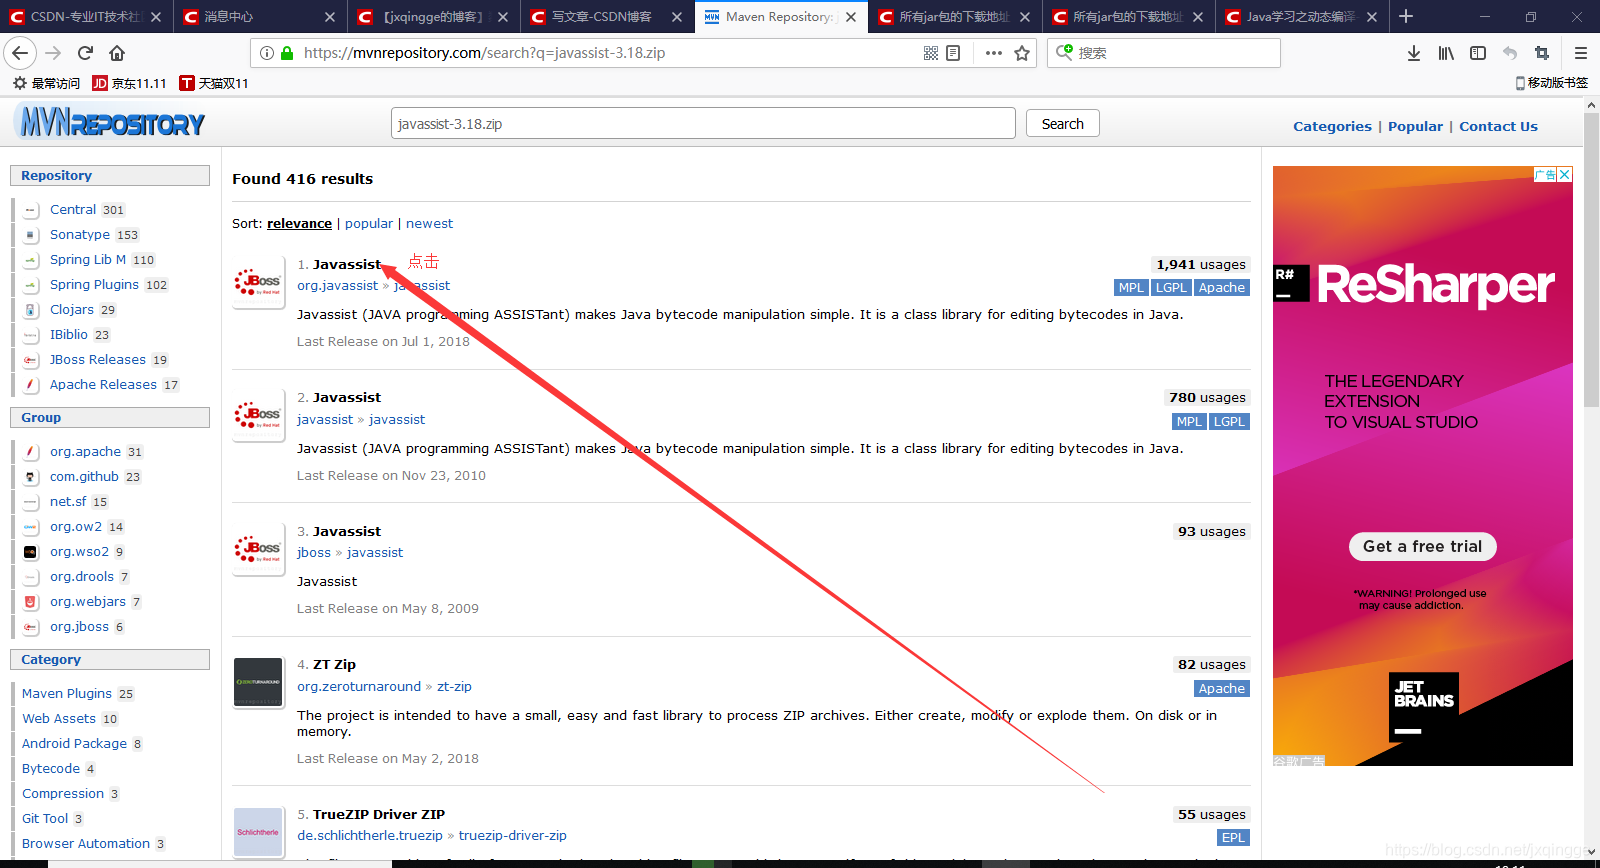Click the TrueZIP Driver ZIP logo thumbnail

pyautogui.click(x=259, y=833)
